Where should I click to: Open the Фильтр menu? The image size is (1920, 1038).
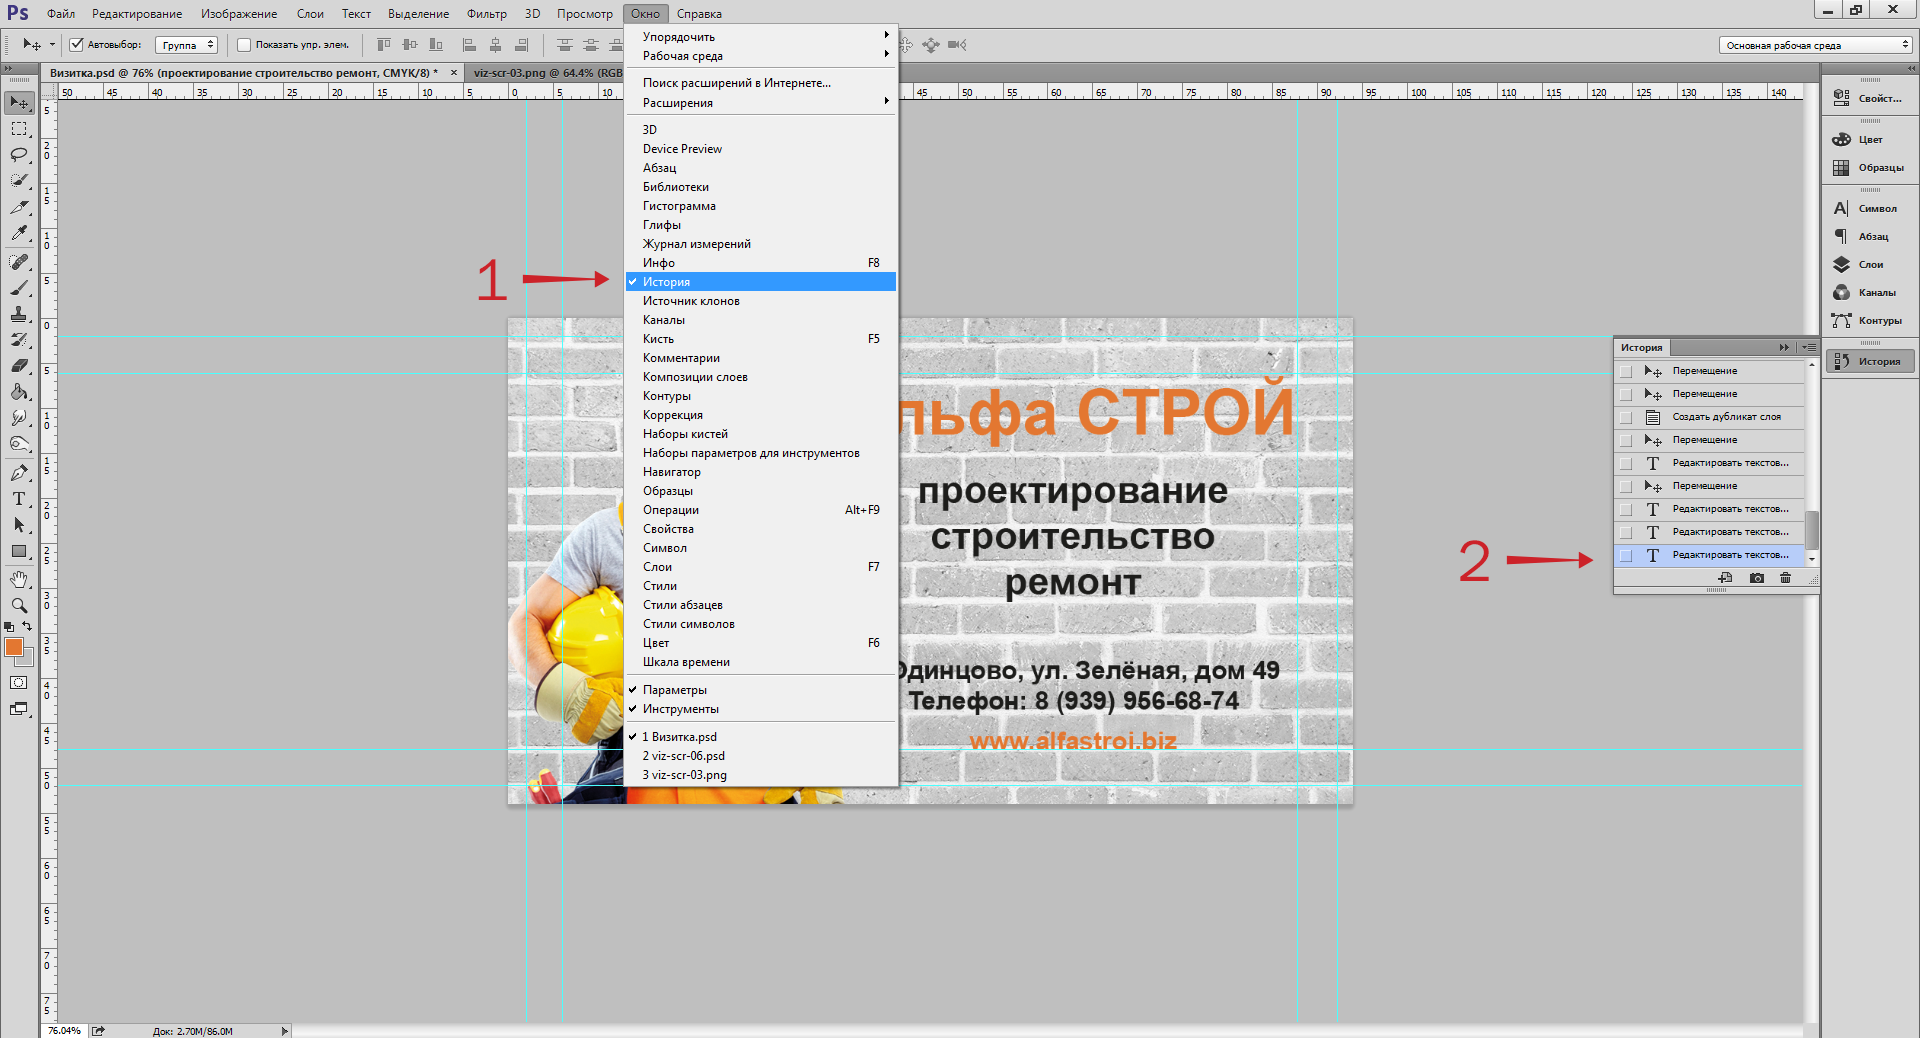[x=486, y=14]
